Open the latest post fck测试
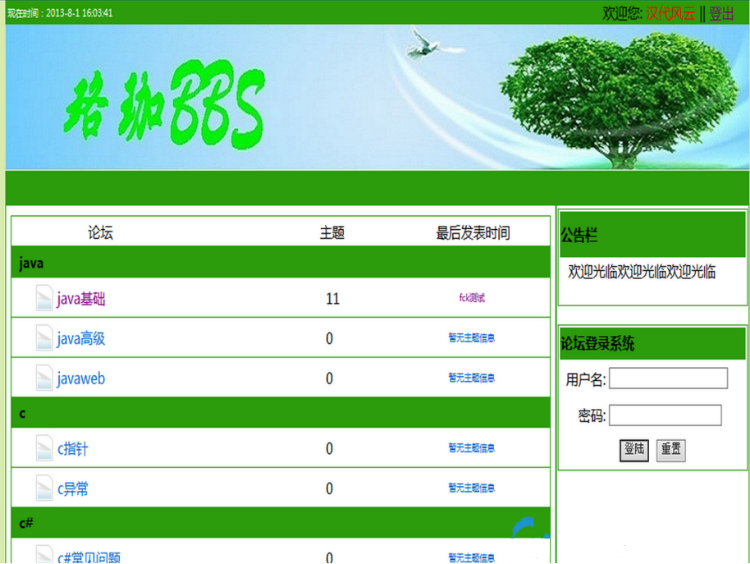 coord(472,298)
